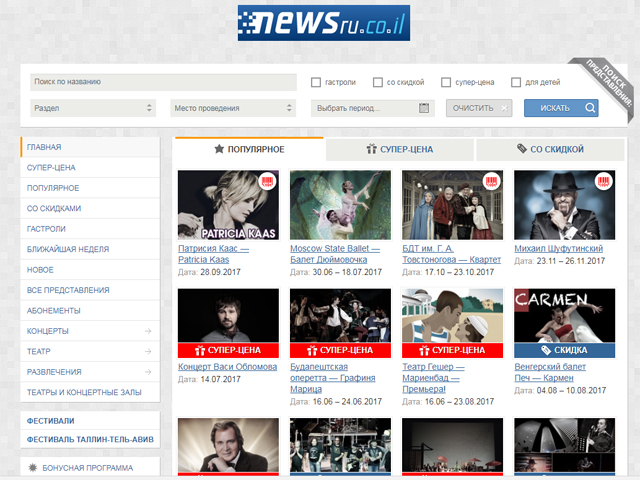Click Супер-цена banner under Графиня Марица photo

click(x=340, y=350)
